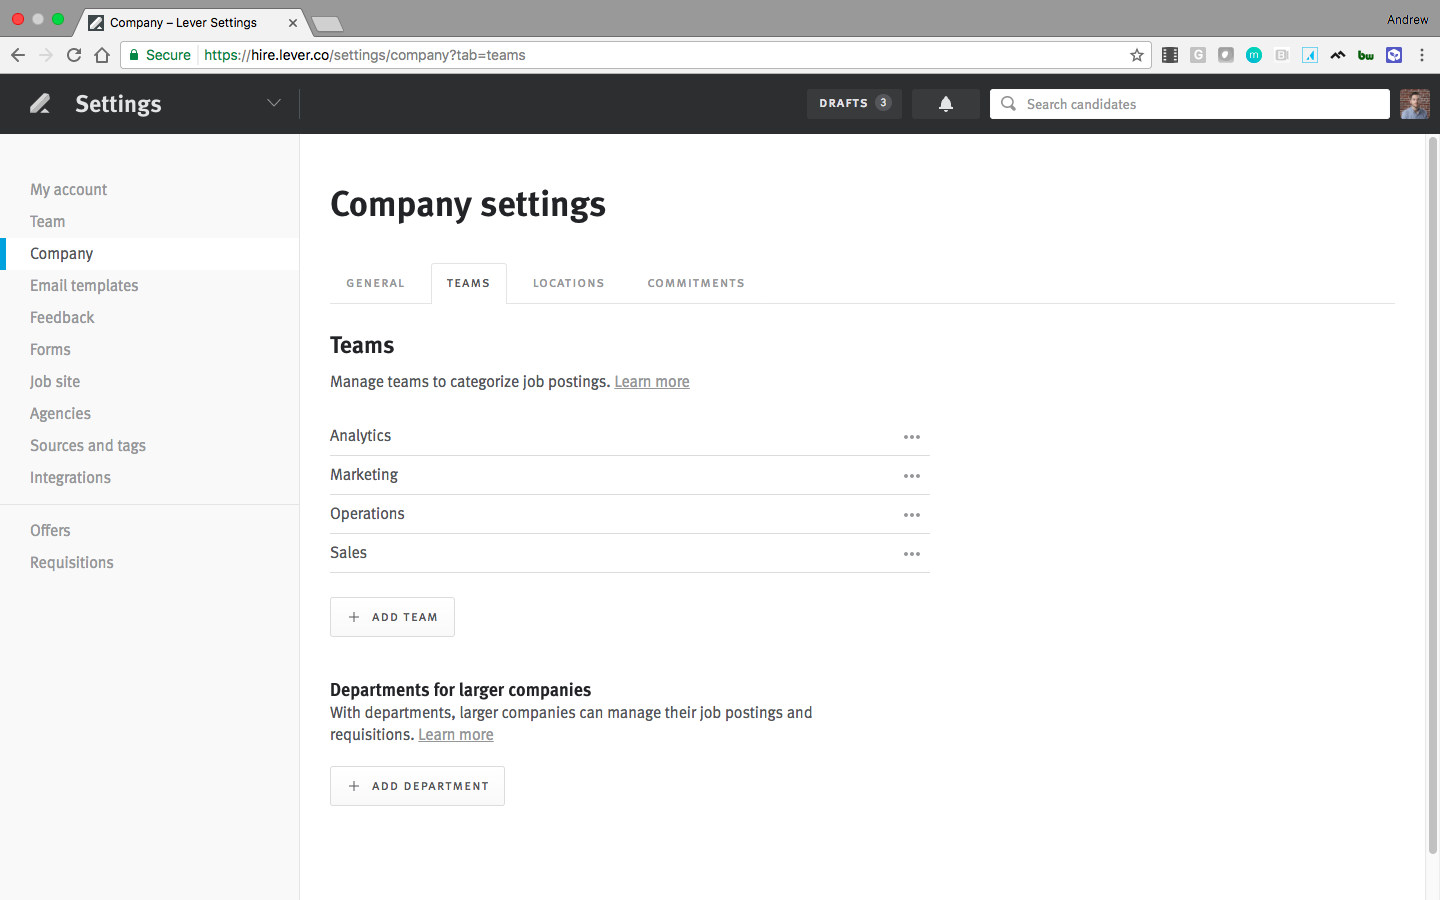Open Chrome's three-dot menu
This screenshot has height=900, width=1440.
coord(1422,55)
